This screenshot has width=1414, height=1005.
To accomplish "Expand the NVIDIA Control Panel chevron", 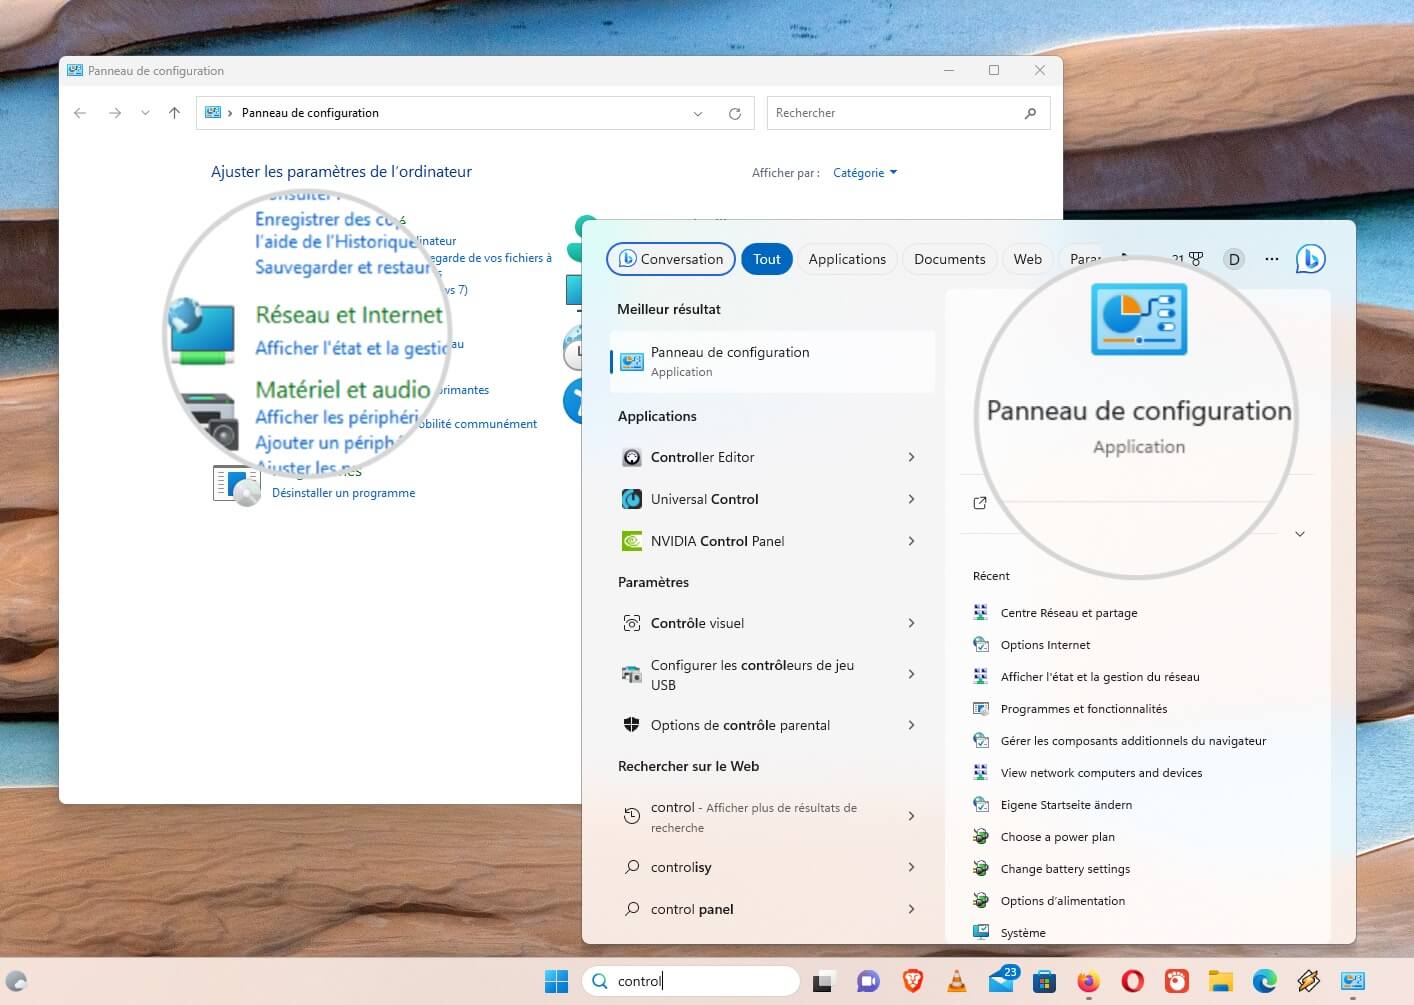I will coord(911,541).
